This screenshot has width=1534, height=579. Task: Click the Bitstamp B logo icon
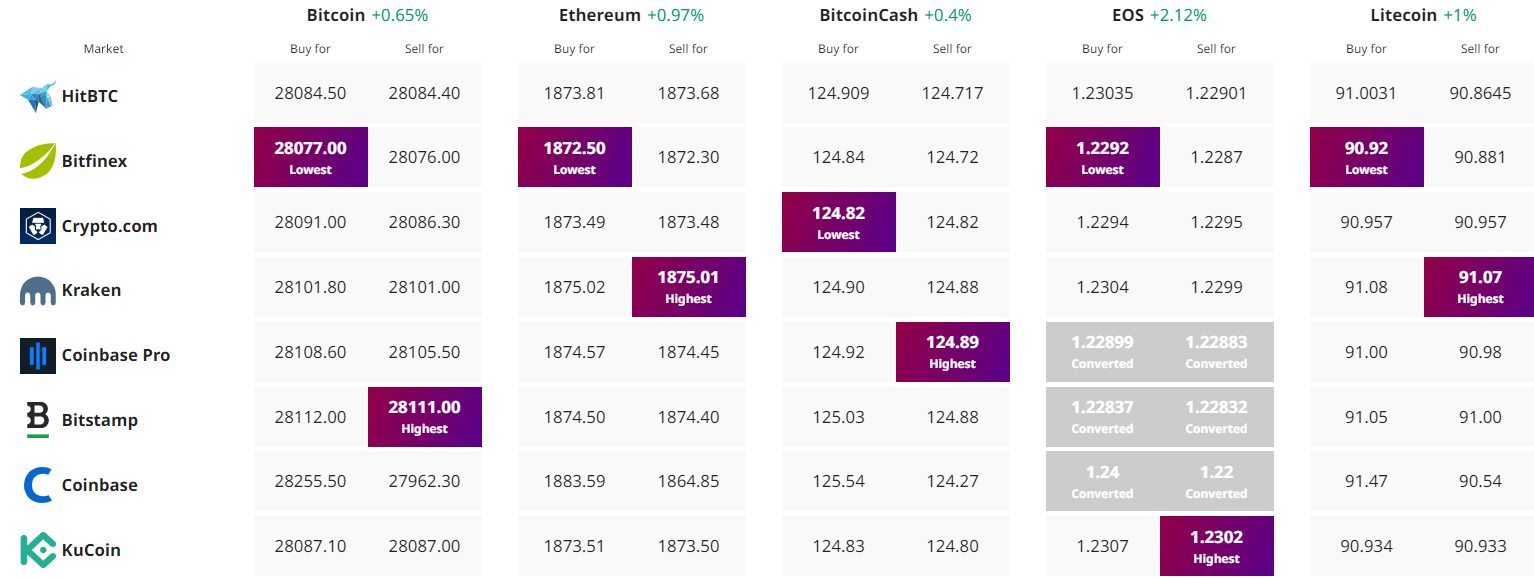38,420
